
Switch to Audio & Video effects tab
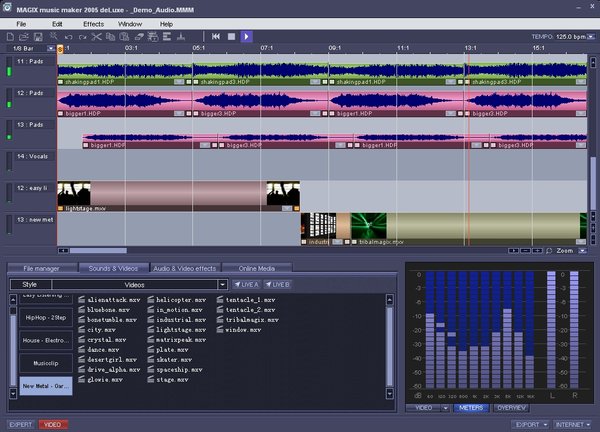(185, 268)
